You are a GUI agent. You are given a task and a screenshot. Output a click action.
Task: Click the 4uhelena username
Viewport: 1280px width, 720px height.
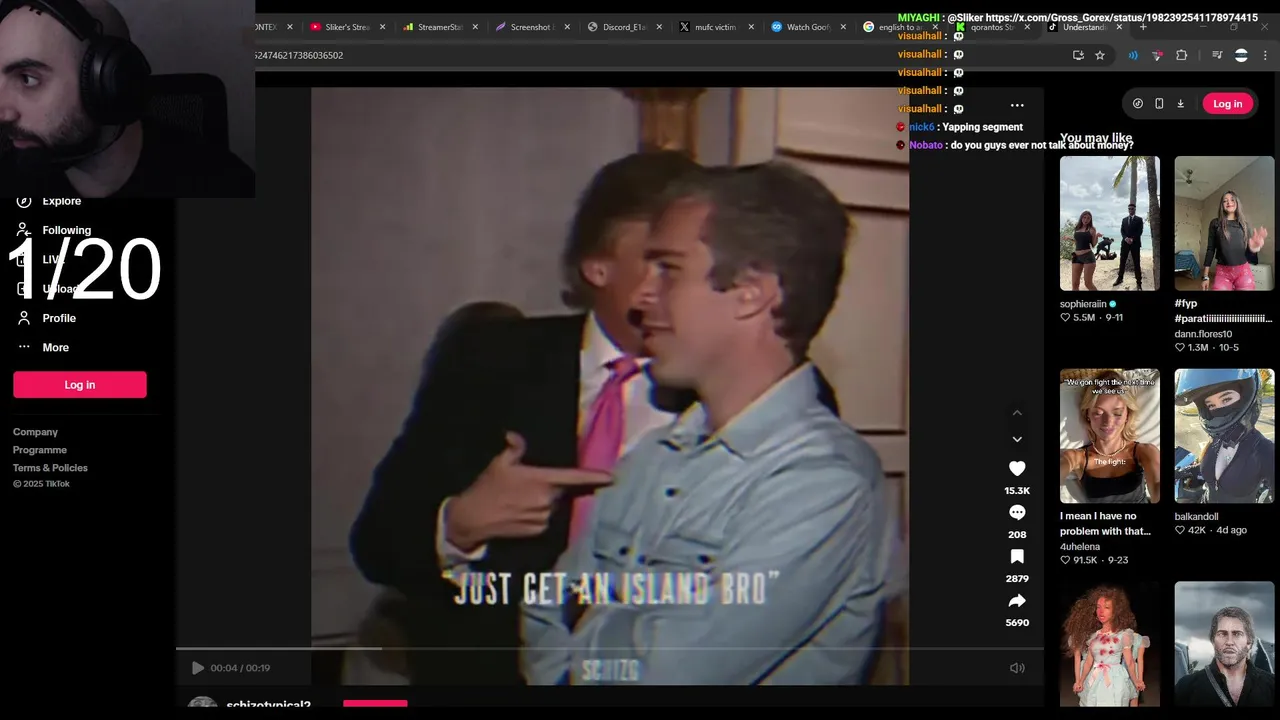tap(1080, 547)
